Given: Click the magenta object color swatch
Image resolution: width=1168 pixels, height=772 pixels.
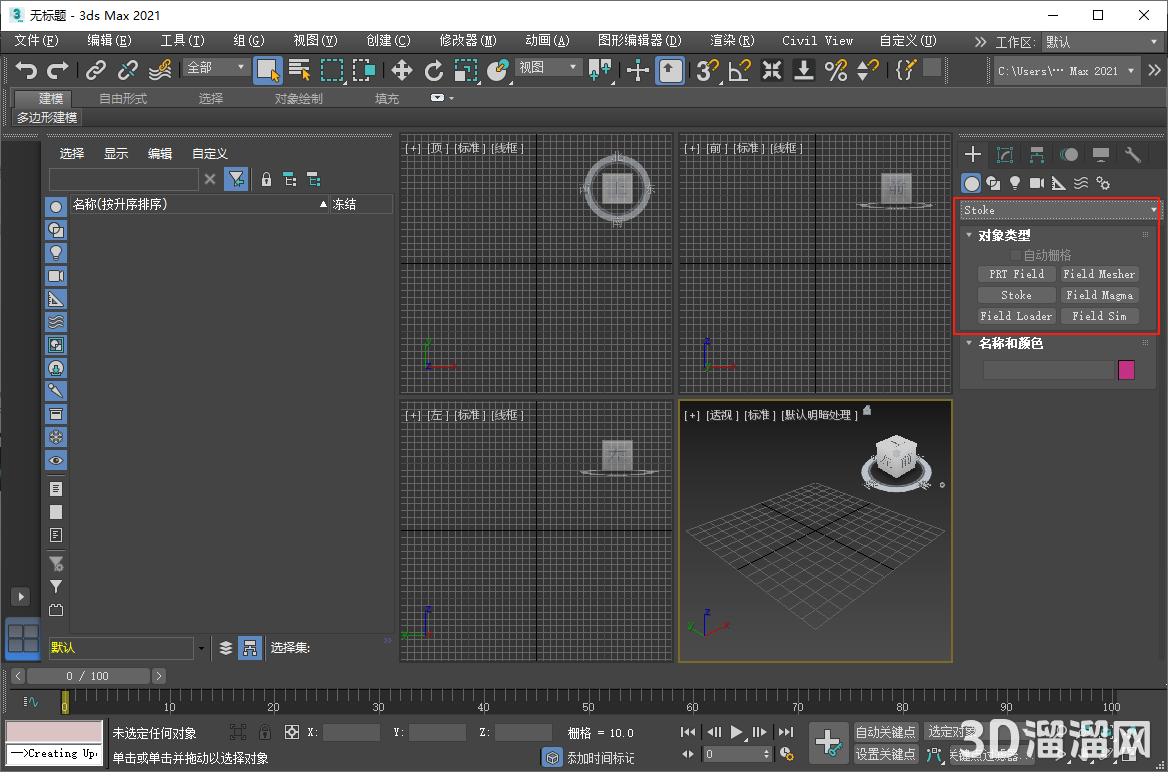Looking at the screenshot, I should tap(1126, 370).
